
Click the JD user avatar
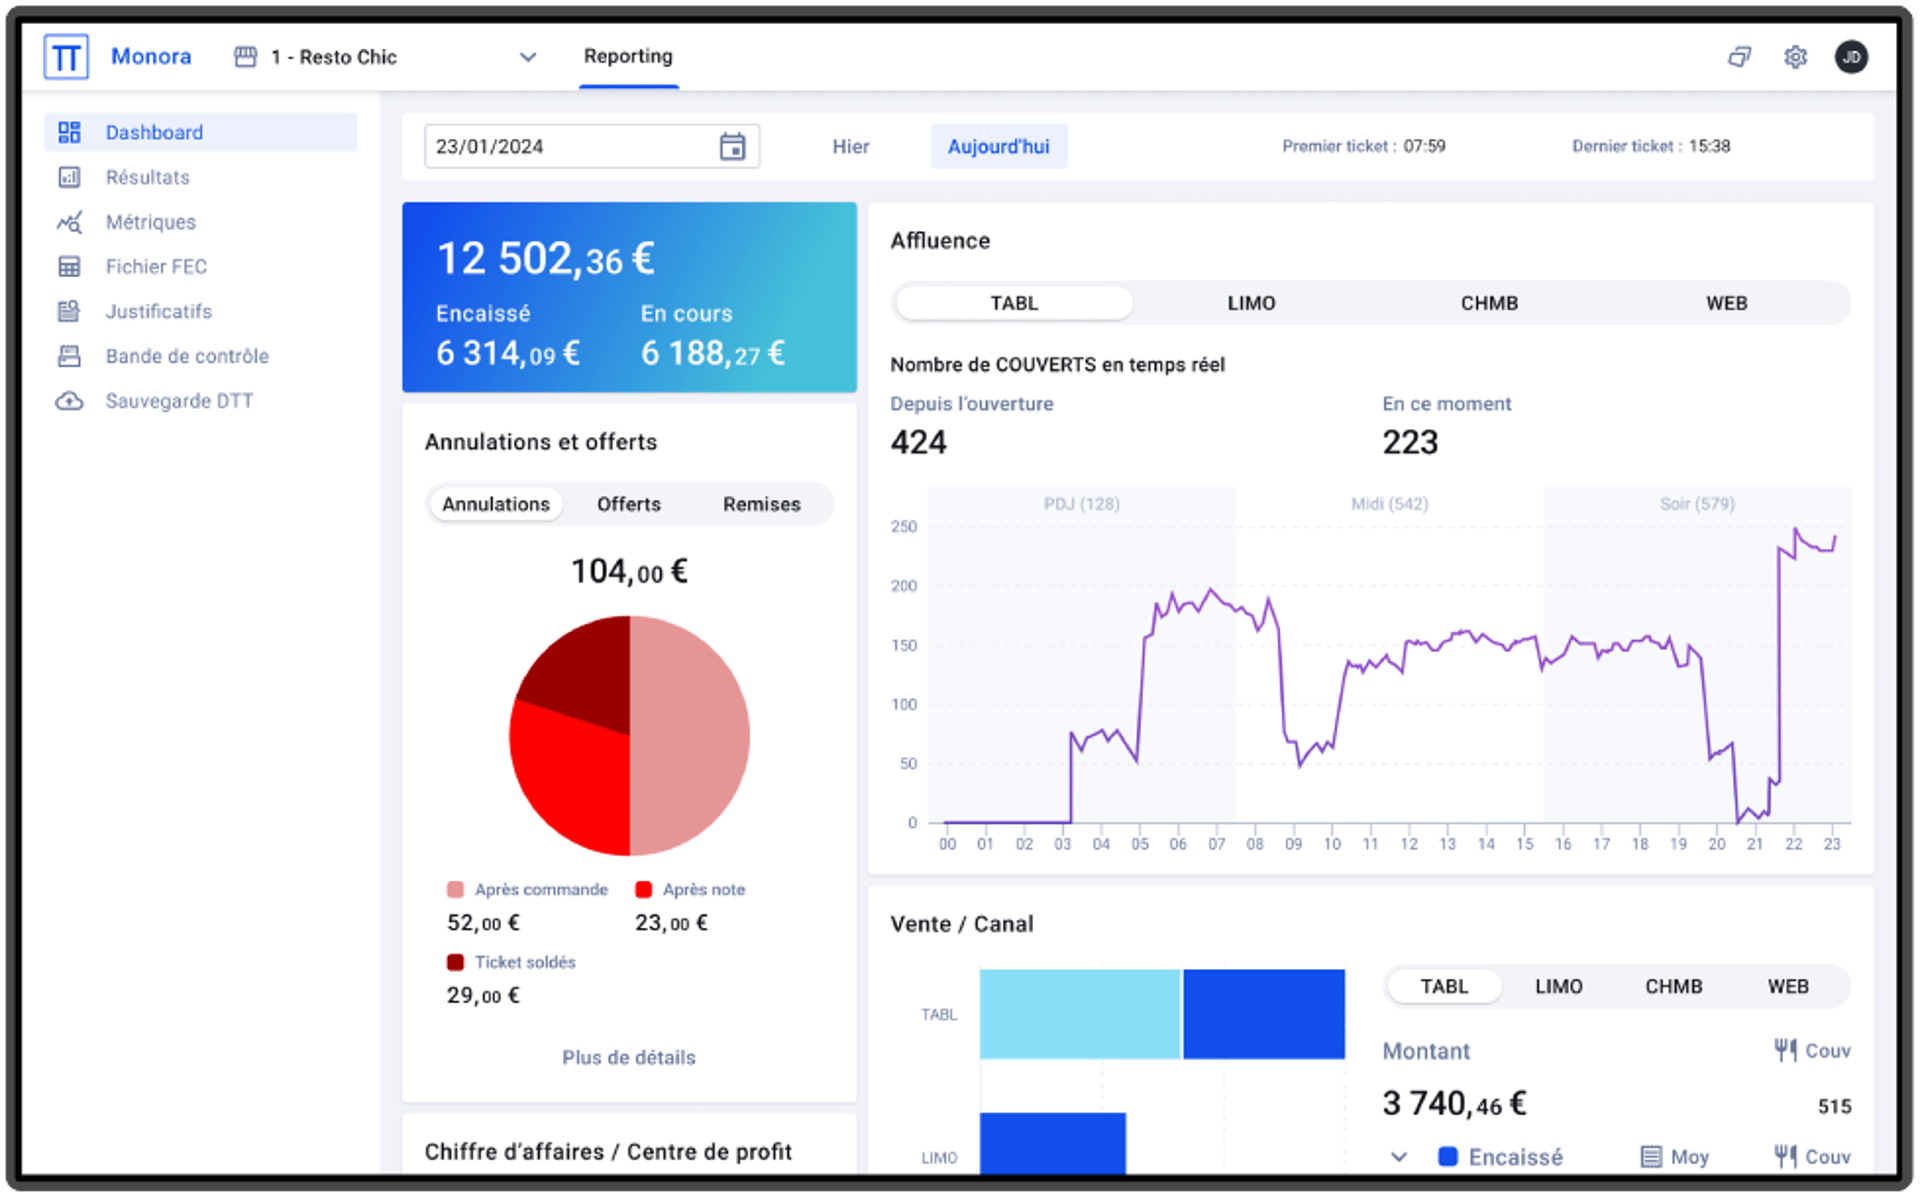click(x=1851, y=57)
